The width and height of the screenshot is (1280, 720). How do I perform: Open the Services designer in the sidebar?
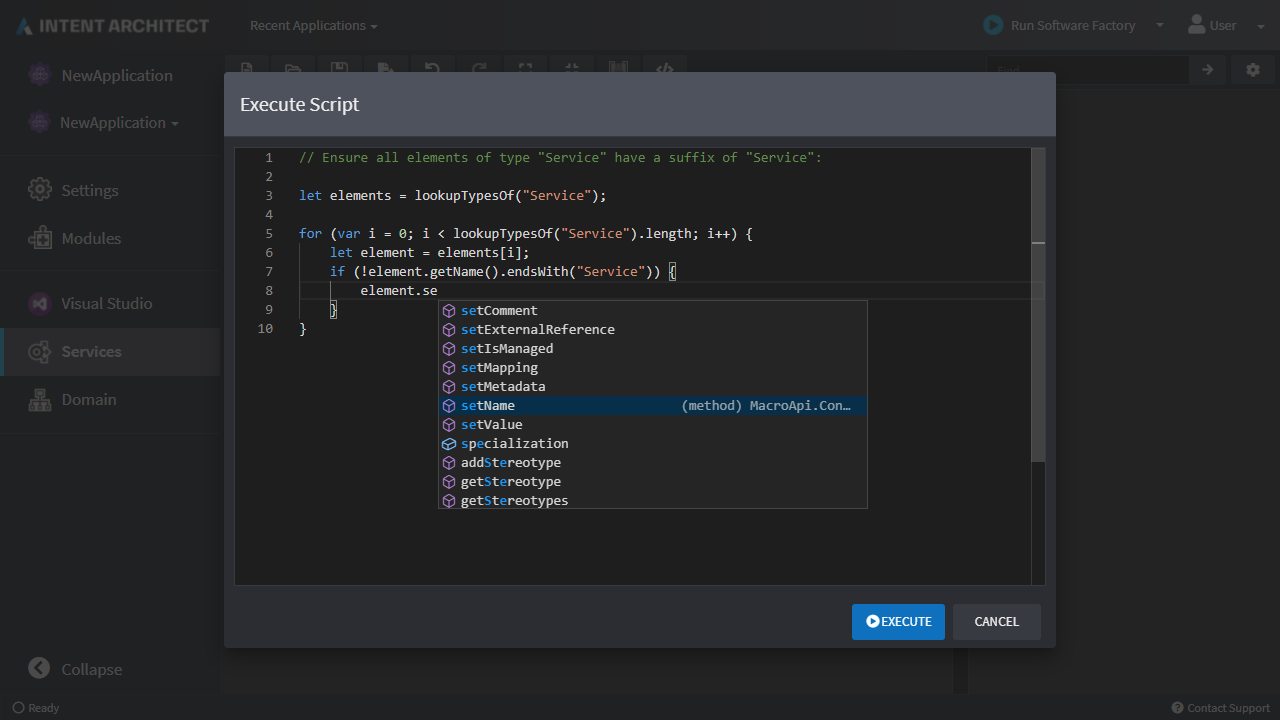pos(91,352)
